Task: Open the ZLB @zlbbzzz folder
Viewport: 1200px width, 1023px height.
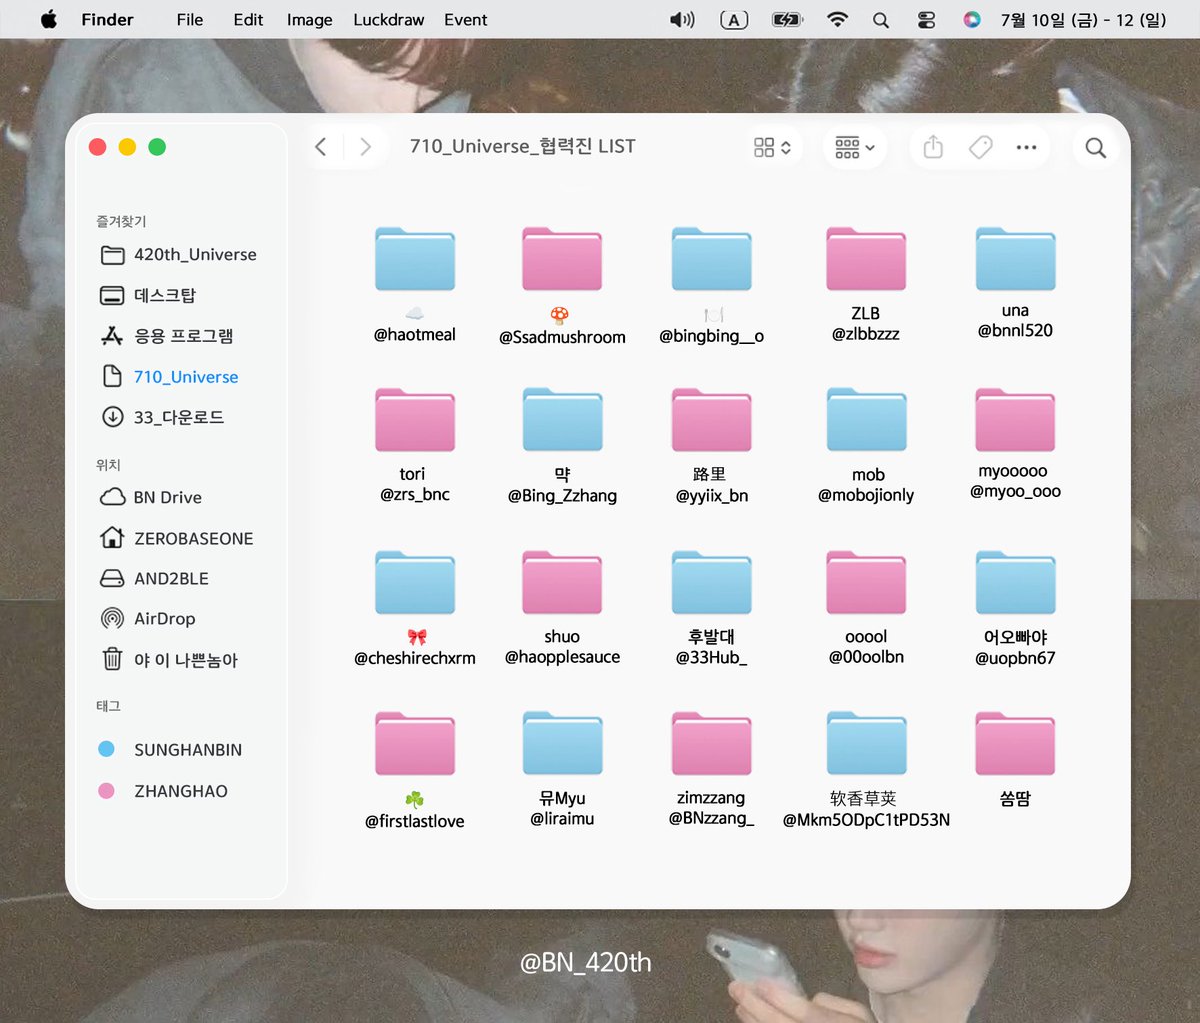Action: click(x=866, y=259)
